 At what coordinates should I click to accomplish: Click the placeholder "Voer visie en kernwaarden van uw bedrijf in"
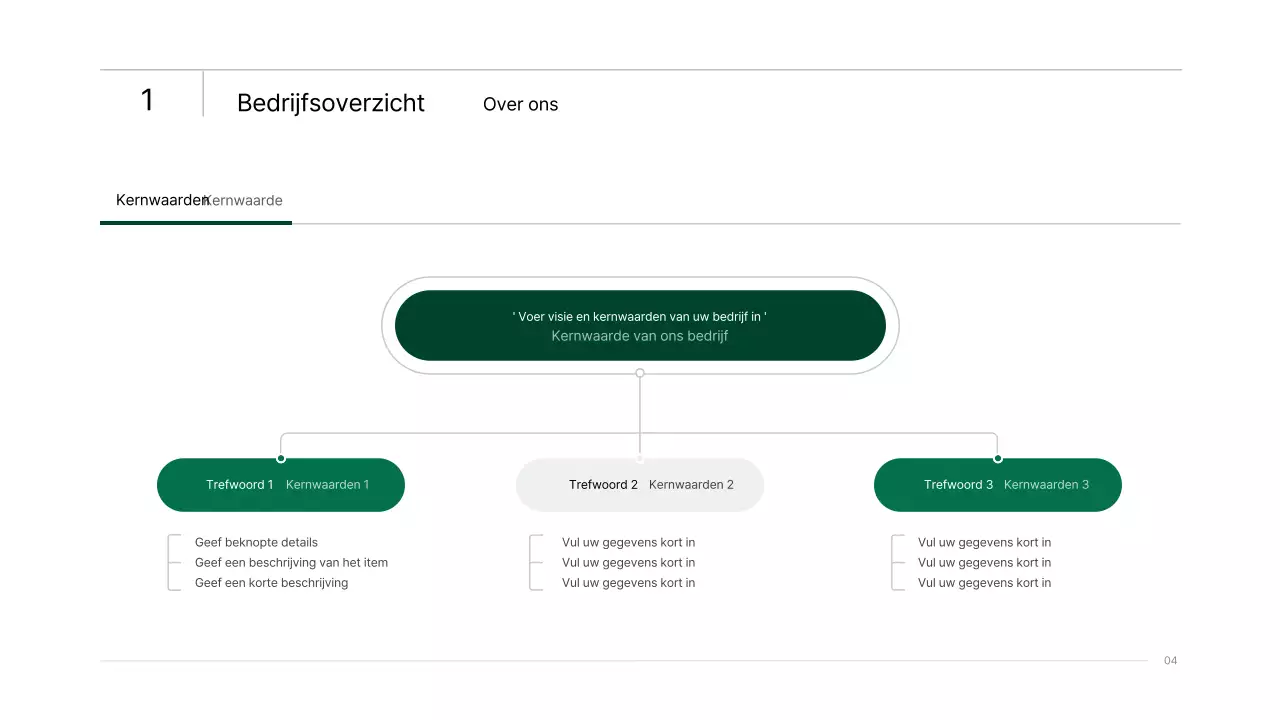(640, 316)
